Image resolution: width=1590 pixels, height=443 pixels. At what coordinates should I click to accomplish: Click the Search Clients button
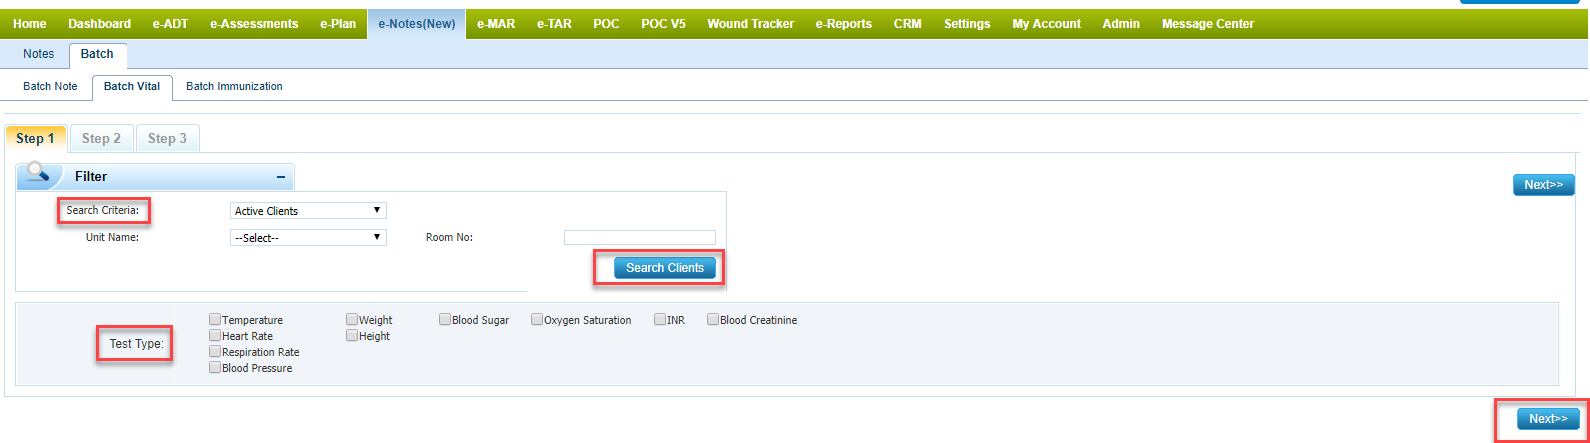click(665, 268)
